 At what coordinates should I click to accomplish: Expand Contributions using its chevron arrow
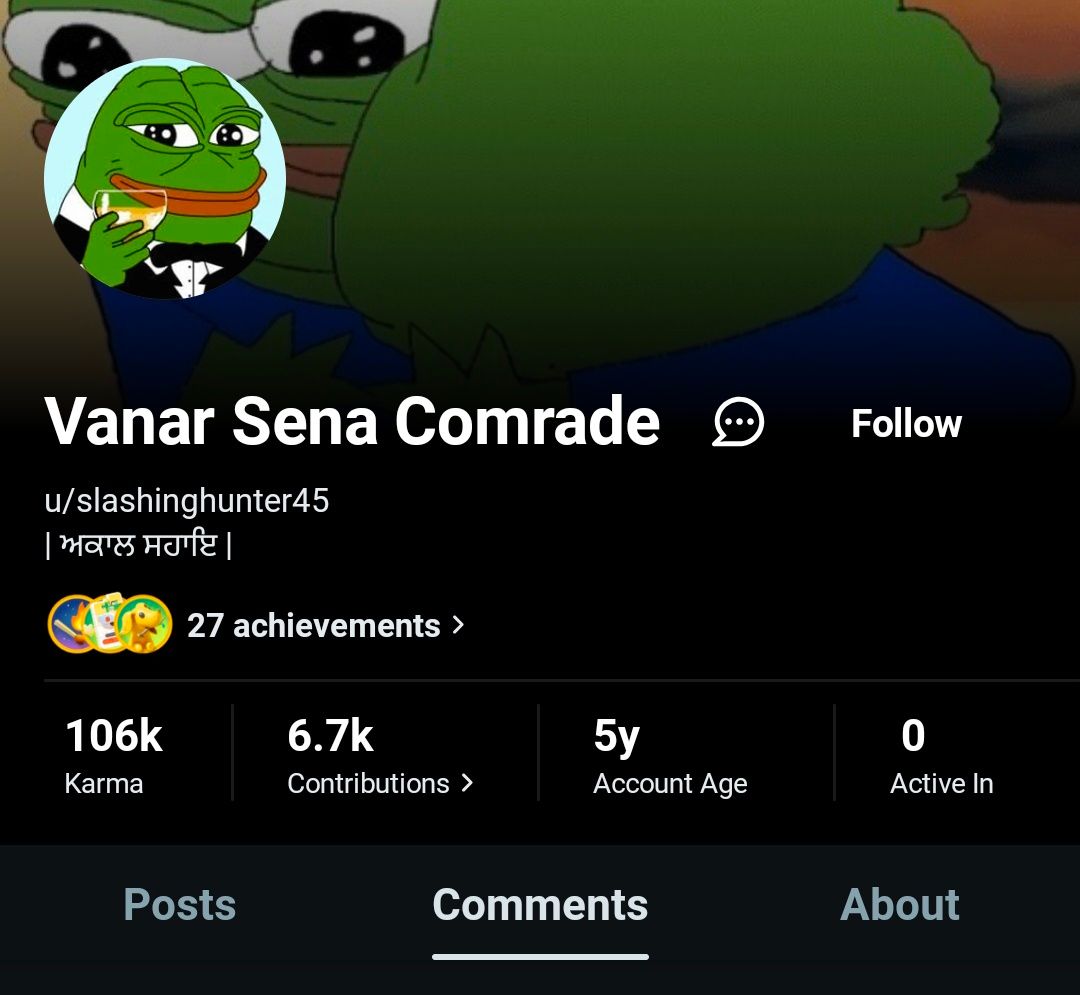coord(467,783)
